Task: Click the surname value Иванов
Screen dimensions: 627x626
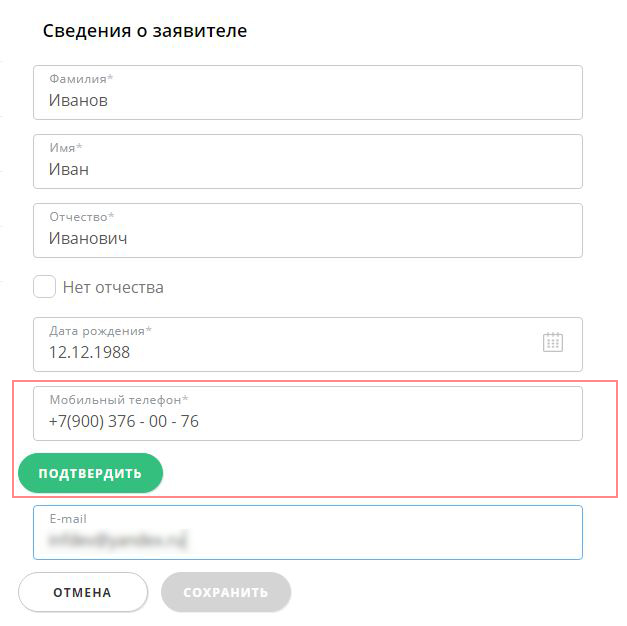Action: [x=78, y=100]
